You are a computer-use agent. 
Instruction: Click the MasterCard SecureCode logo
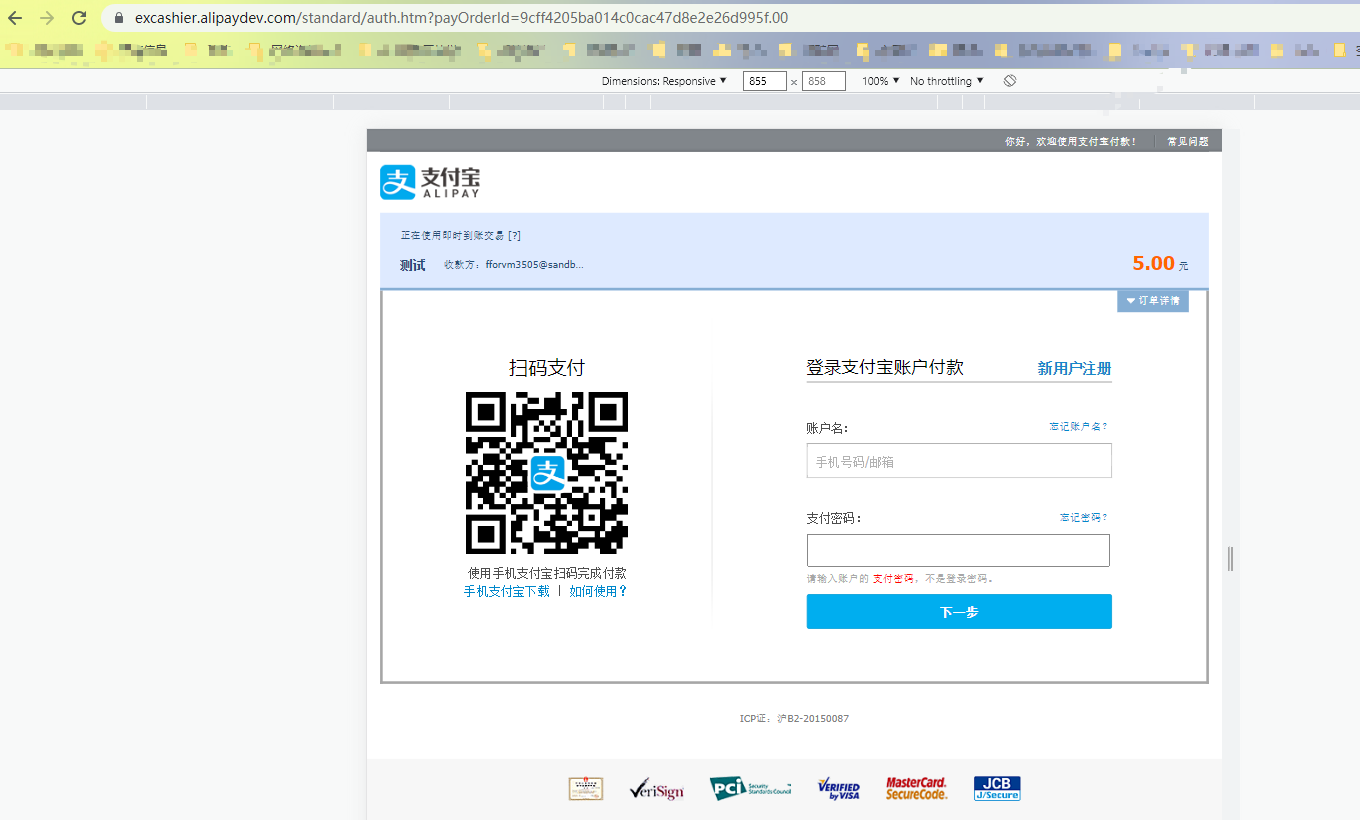coord(916,789)
